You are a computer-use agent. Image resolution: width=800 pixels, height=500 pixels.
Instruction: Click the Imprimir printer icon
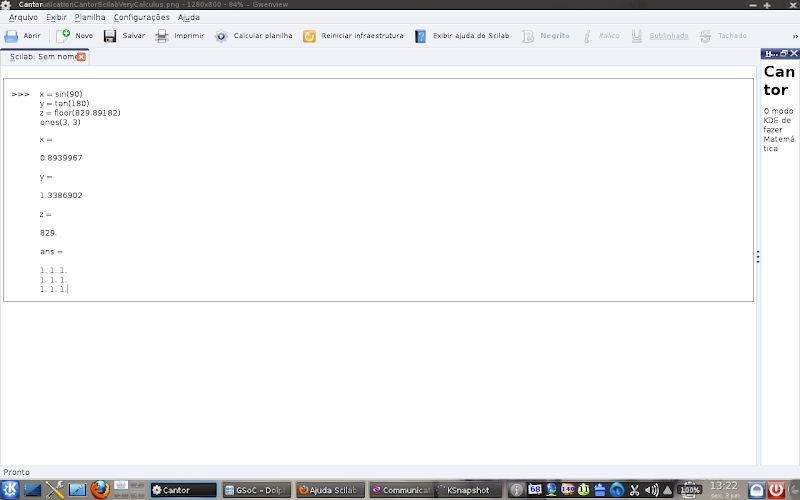(x=162, y=36)
